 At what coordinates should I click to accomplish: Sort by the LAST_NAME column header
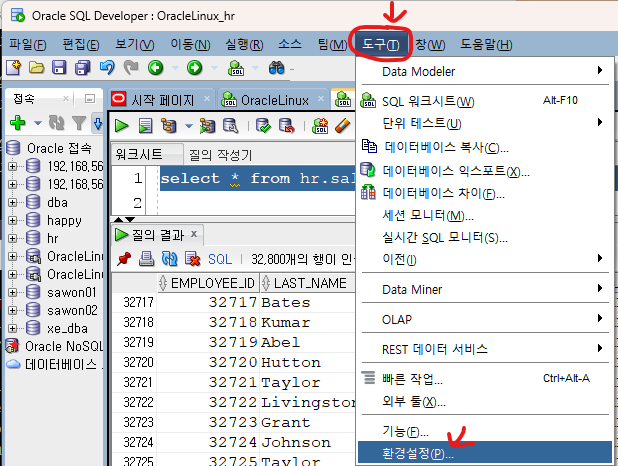[307, 283]
